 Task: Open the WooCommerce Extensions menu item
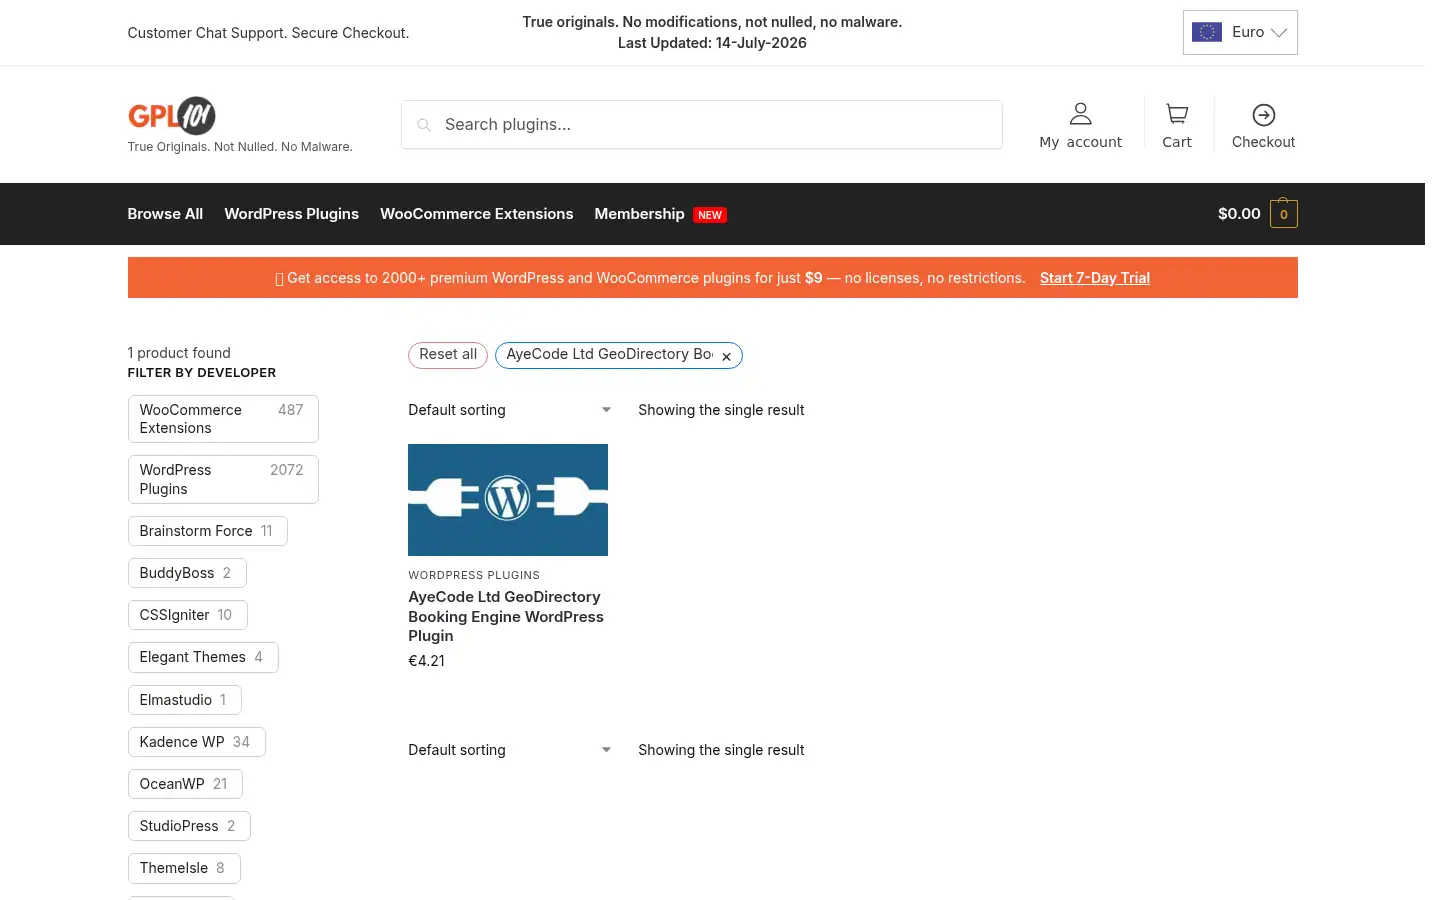pyautogui.click(x=477, y=214)
